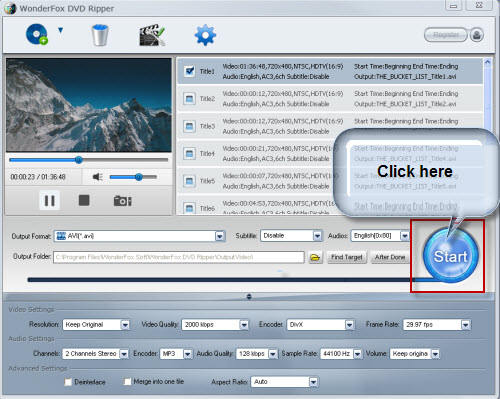Mute audio using the speaker icon

coord(97,177)
